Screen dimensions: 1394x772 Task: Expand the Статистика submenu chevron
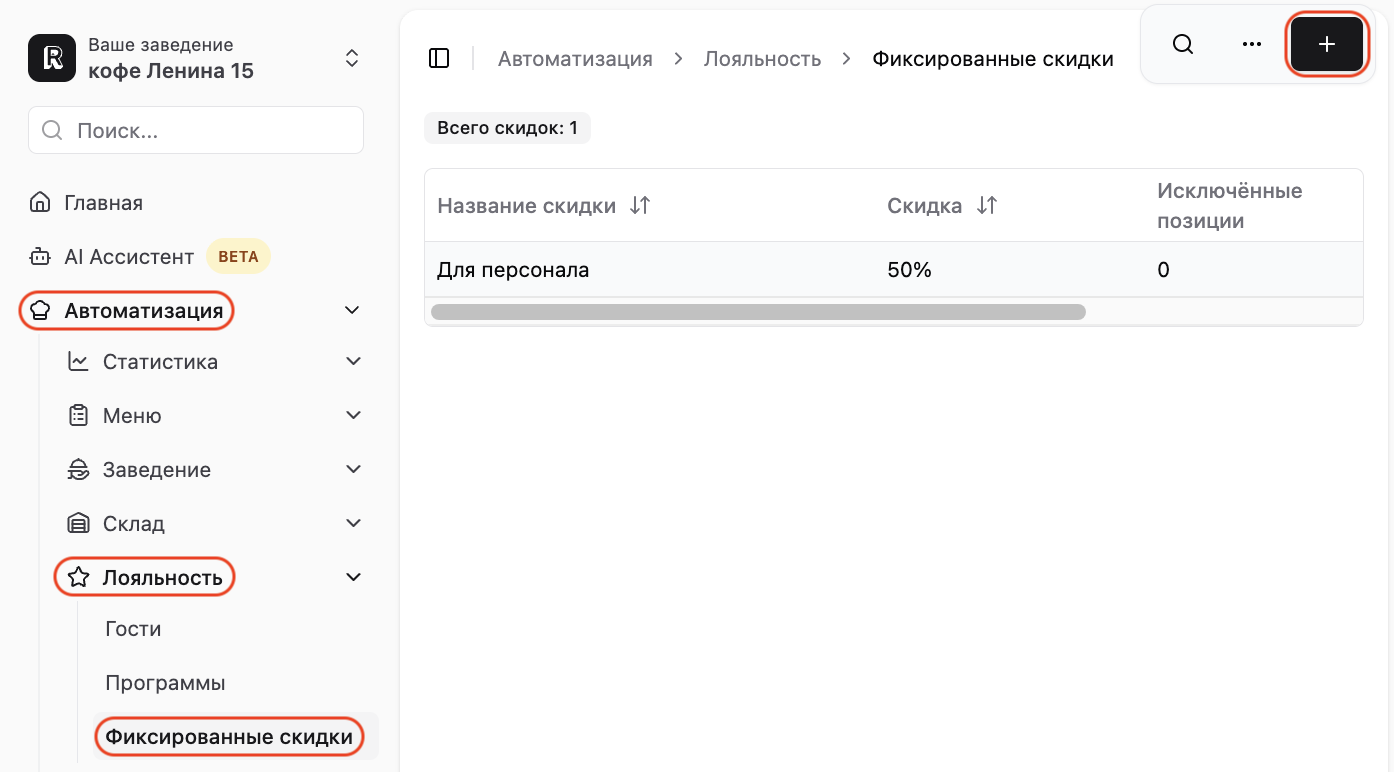(353, 361)
